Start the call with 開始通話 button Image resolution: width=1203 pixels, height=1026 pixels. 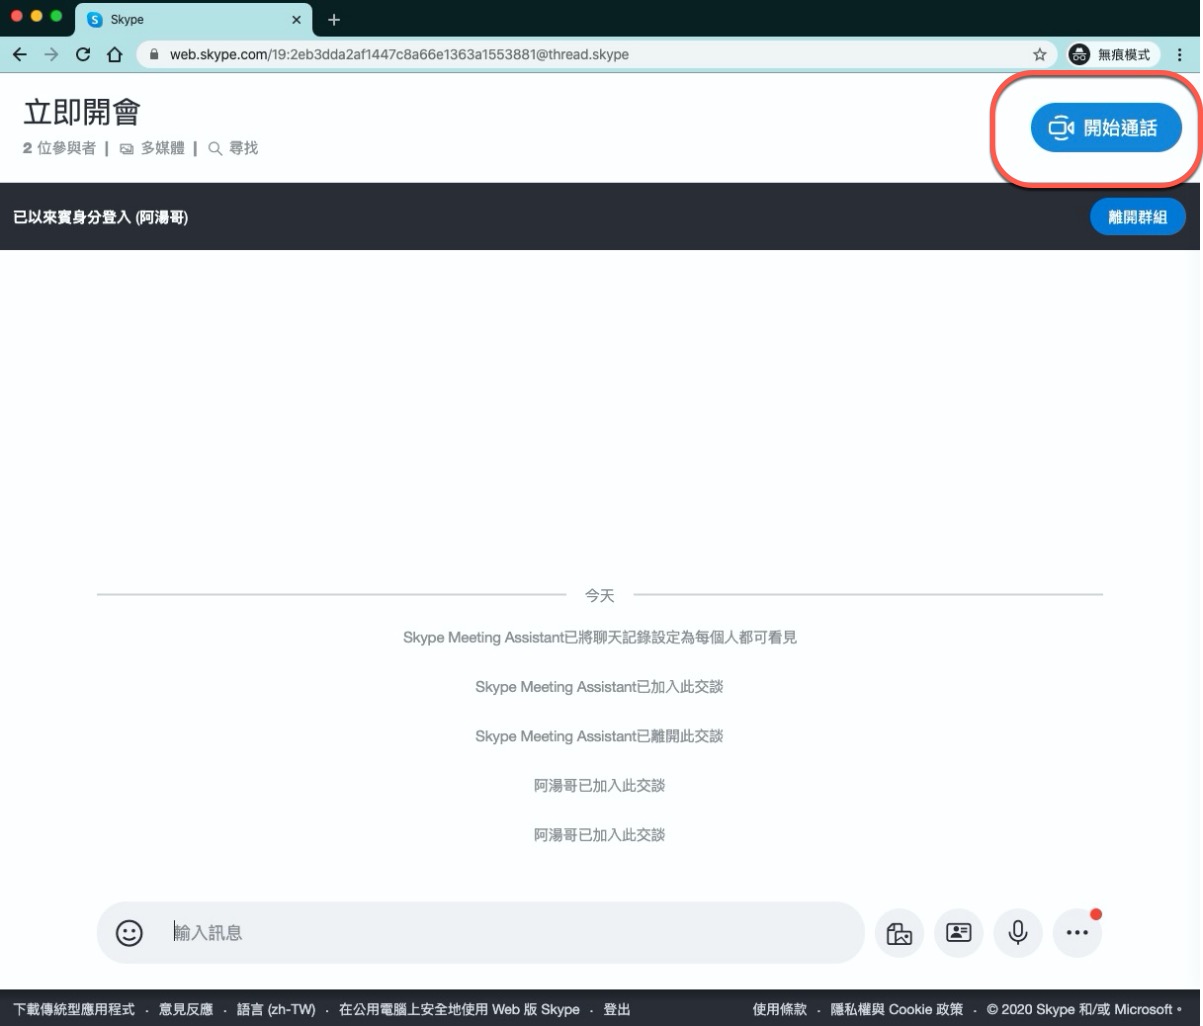coord(1106,128)
